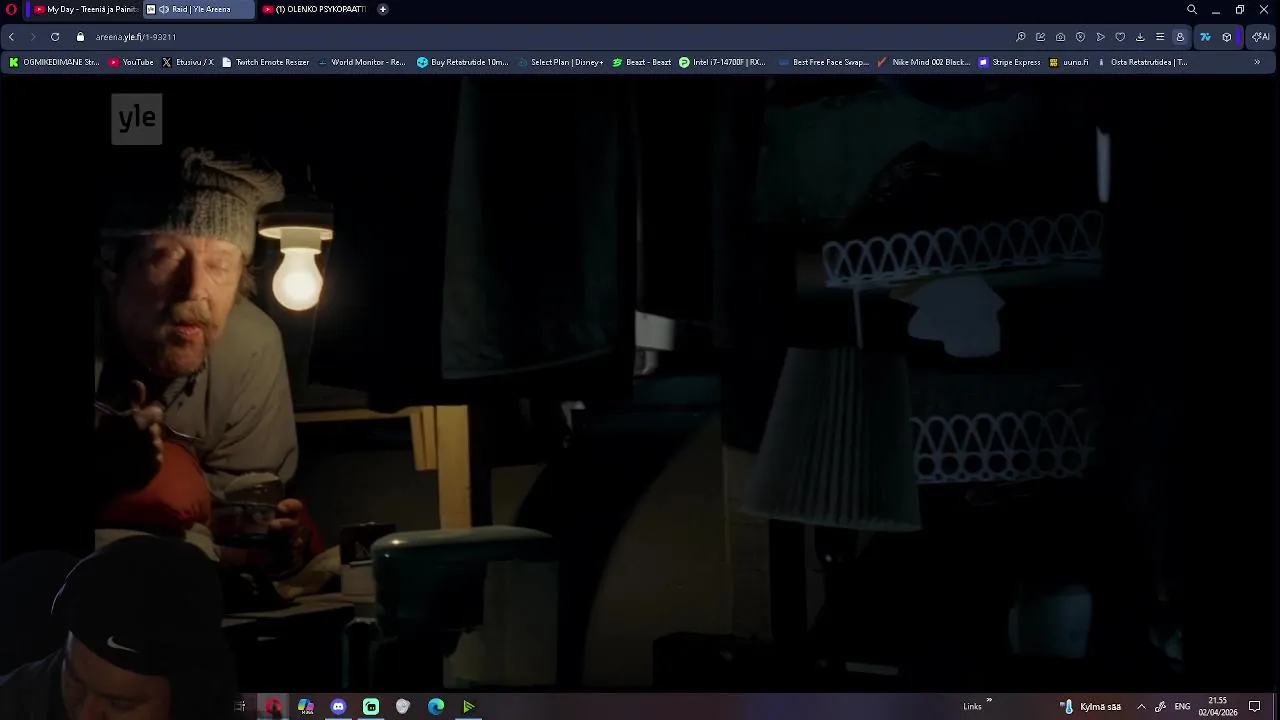Show hidden system tray icons

pos(1141,706)
